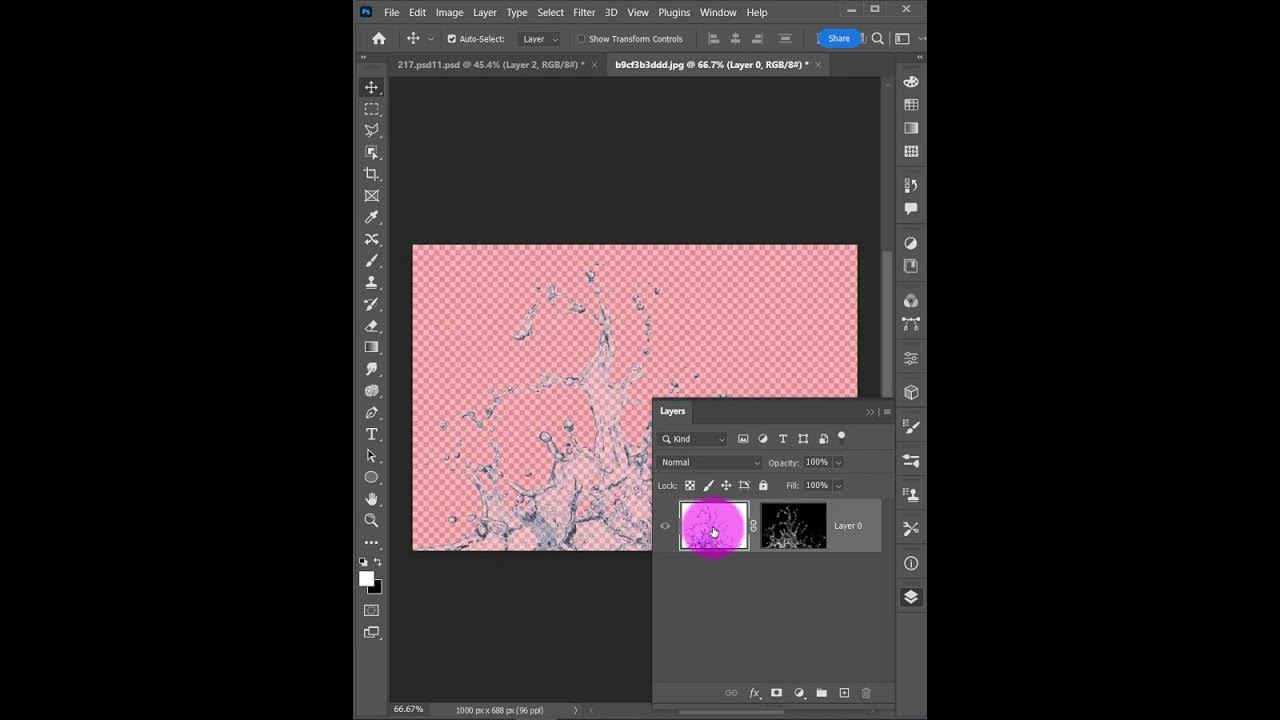1280x720 pixels.
Task: Select the Path Selection tool
Action: click(x=372, y=456)
